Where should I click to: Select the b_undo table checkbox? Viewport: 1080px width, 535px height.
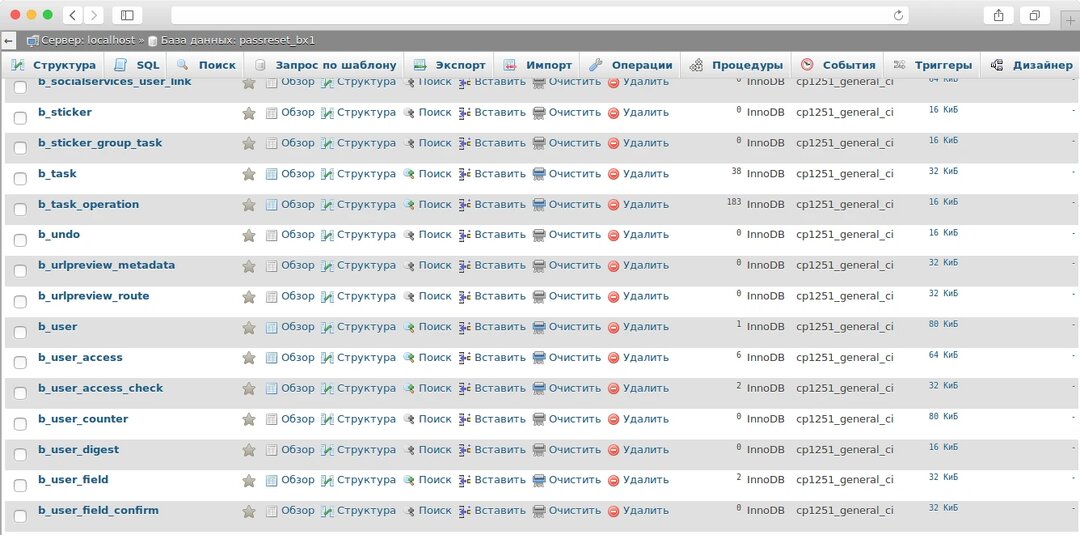tap(21, 240)
